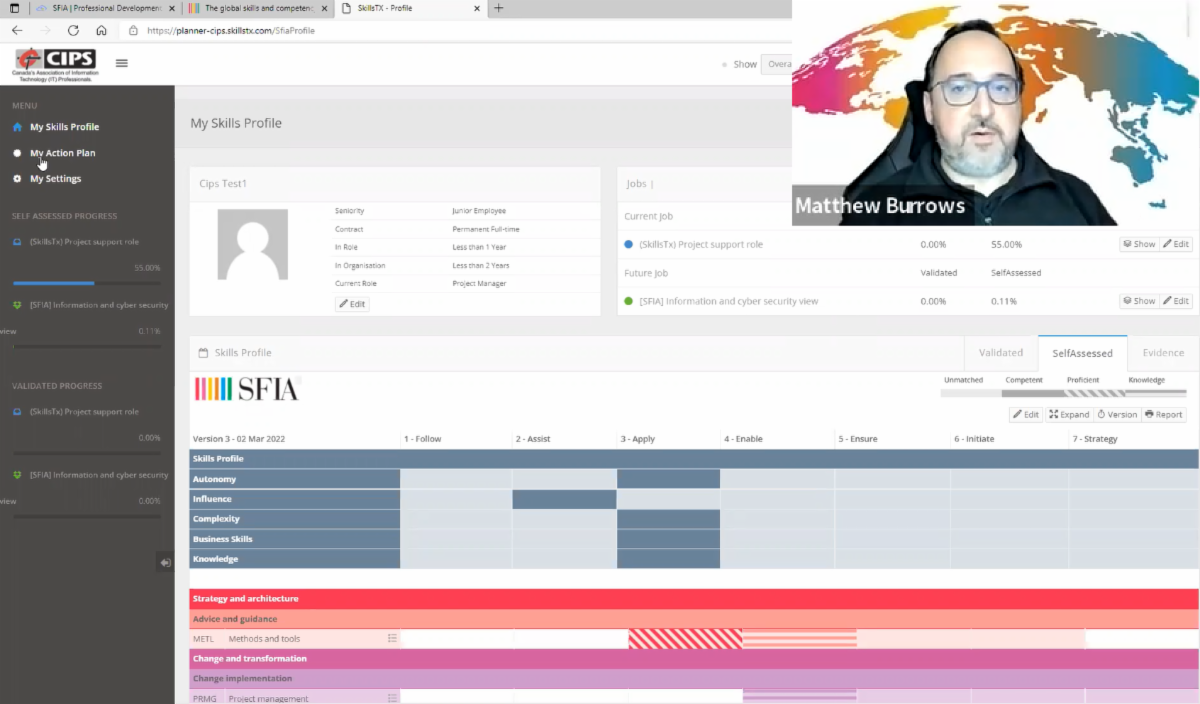Open list icon for Methods and tools row
Viewport: 1200px width, 704px height.
(x=392, y=639)
